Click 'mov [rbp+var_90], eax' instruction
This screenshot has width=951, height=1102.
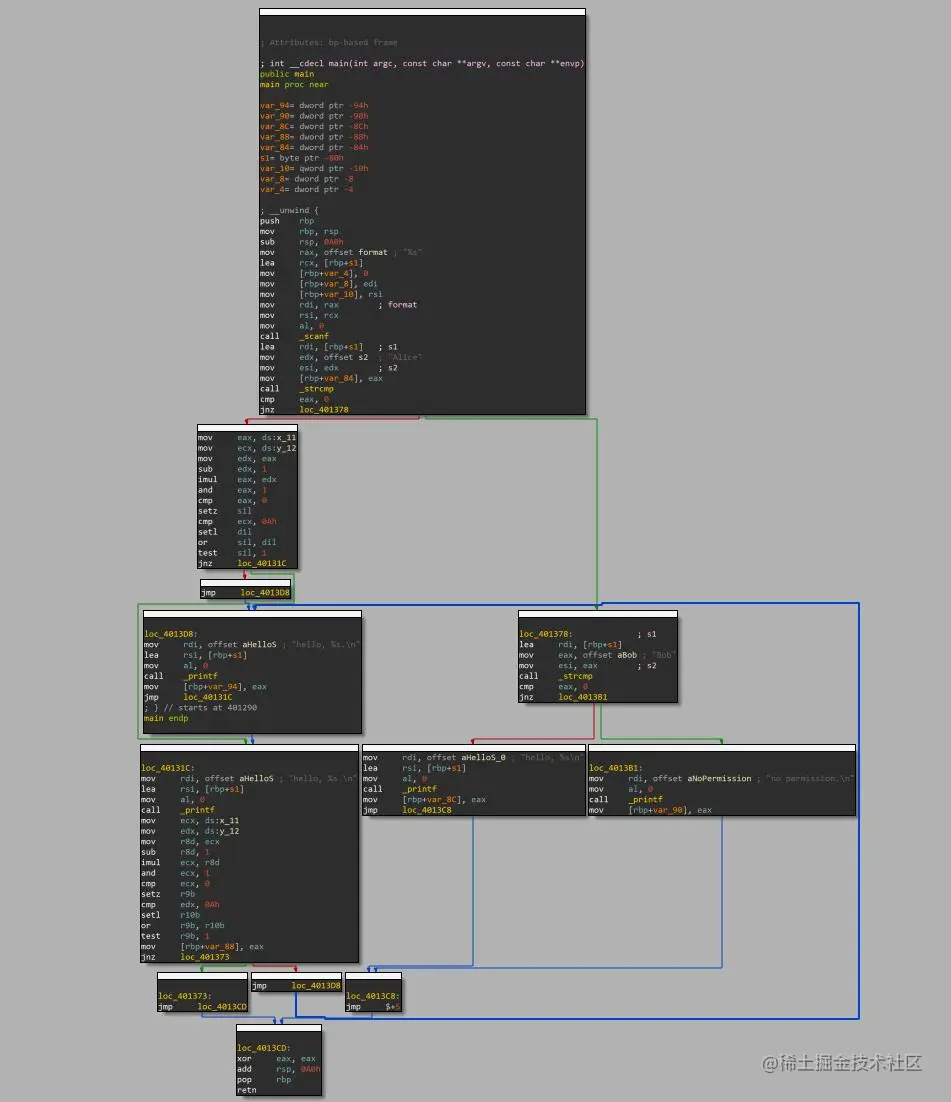point(651,810)
